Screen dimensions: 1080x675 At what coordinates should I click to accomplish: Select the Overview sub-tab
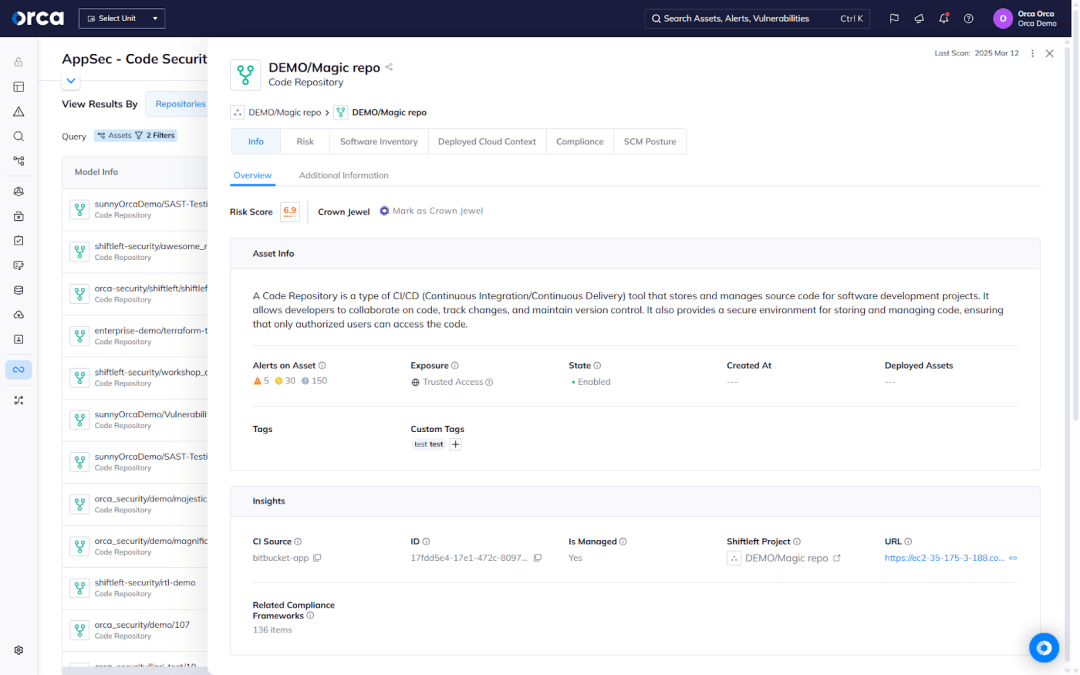click(253, 176)
